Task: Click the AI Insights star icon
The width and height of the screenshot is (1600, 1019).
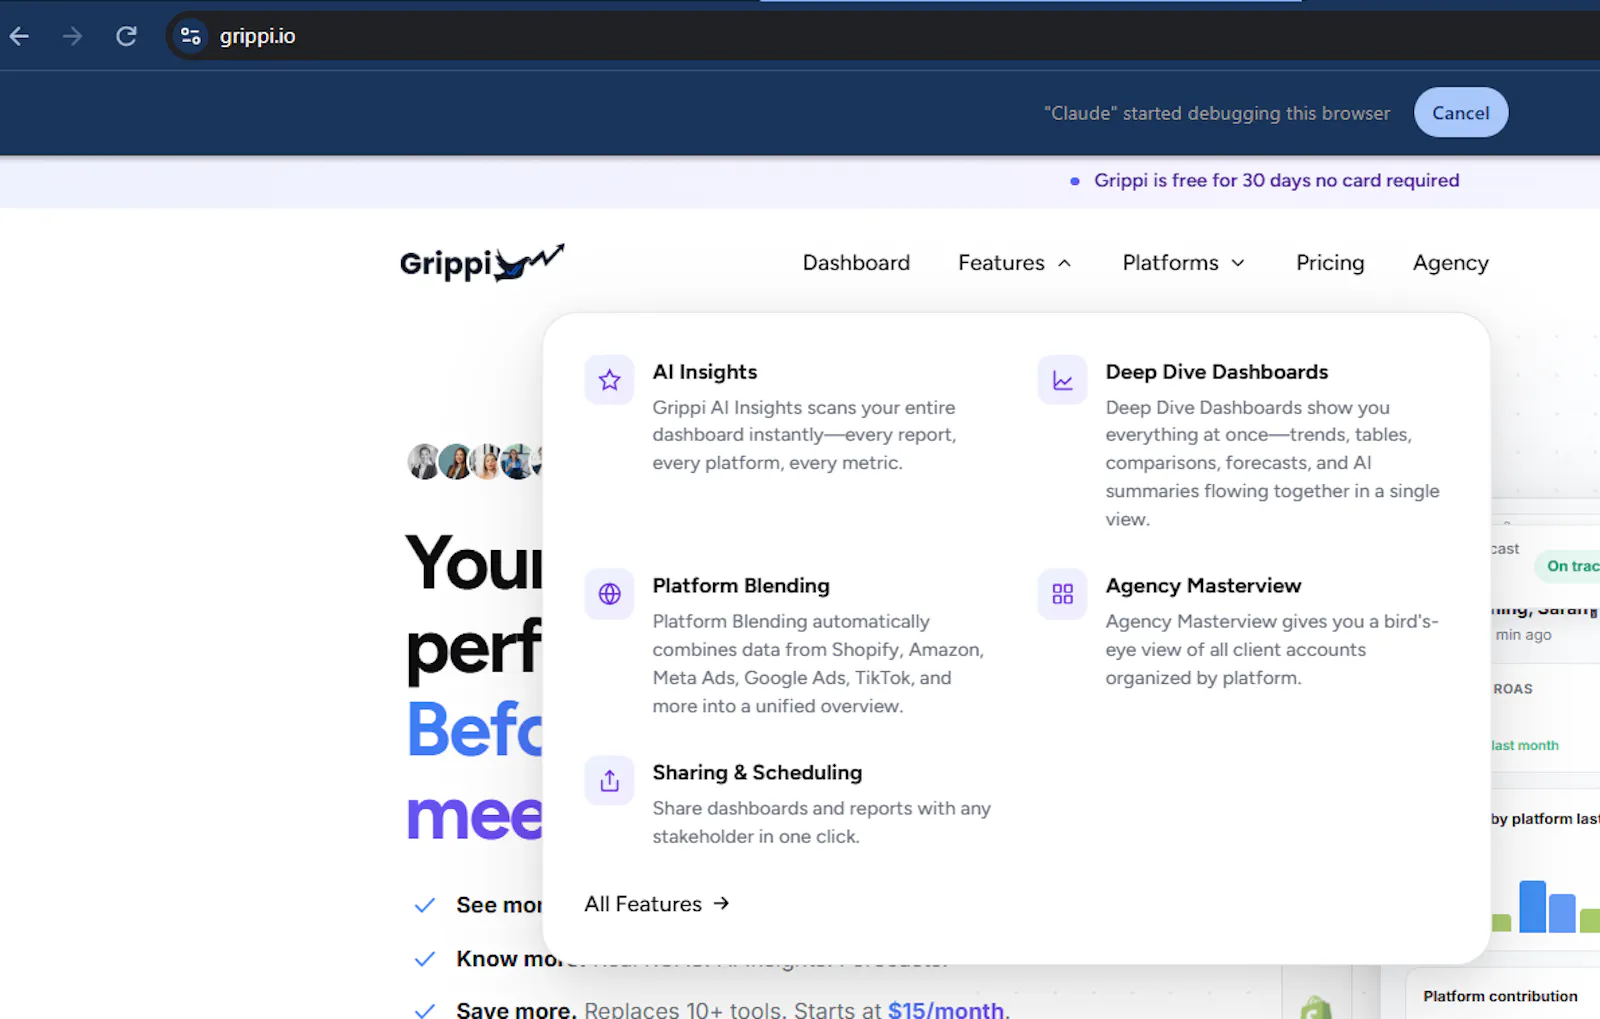Action: click(x=609, y=380)
